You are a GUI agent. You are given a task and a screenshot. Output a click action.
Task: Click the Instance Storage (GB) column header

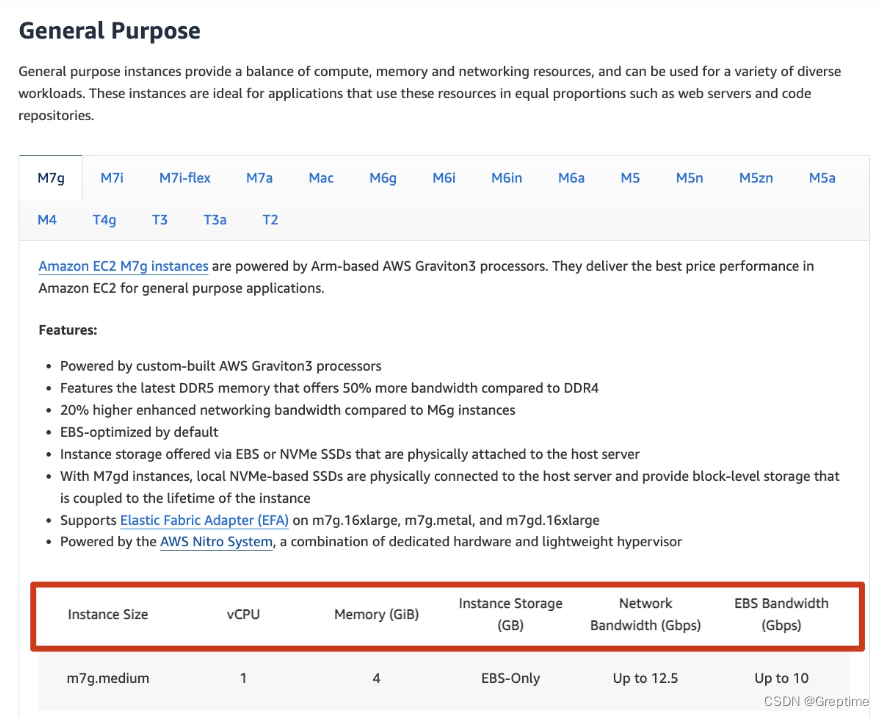click(510, 614)
